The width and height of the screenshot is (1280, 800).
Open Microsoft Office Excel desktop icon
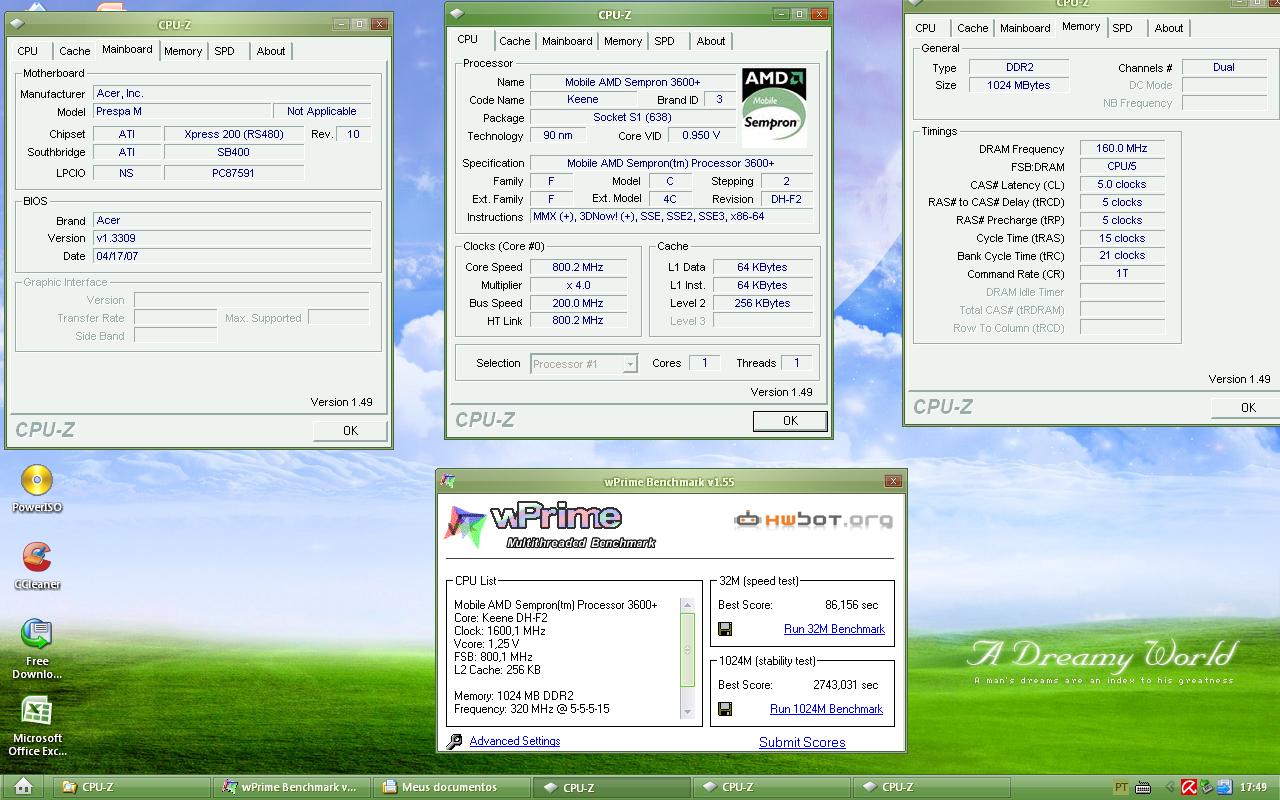(37, 727)
